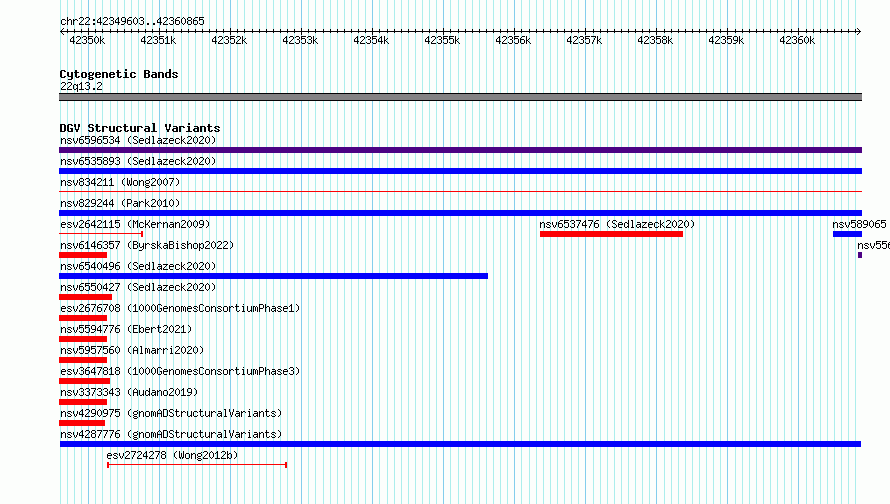The height and width of the screenshot is (504, 890).
Task: Select the nsv6537476 red variant bar
Action: [611, 234]
